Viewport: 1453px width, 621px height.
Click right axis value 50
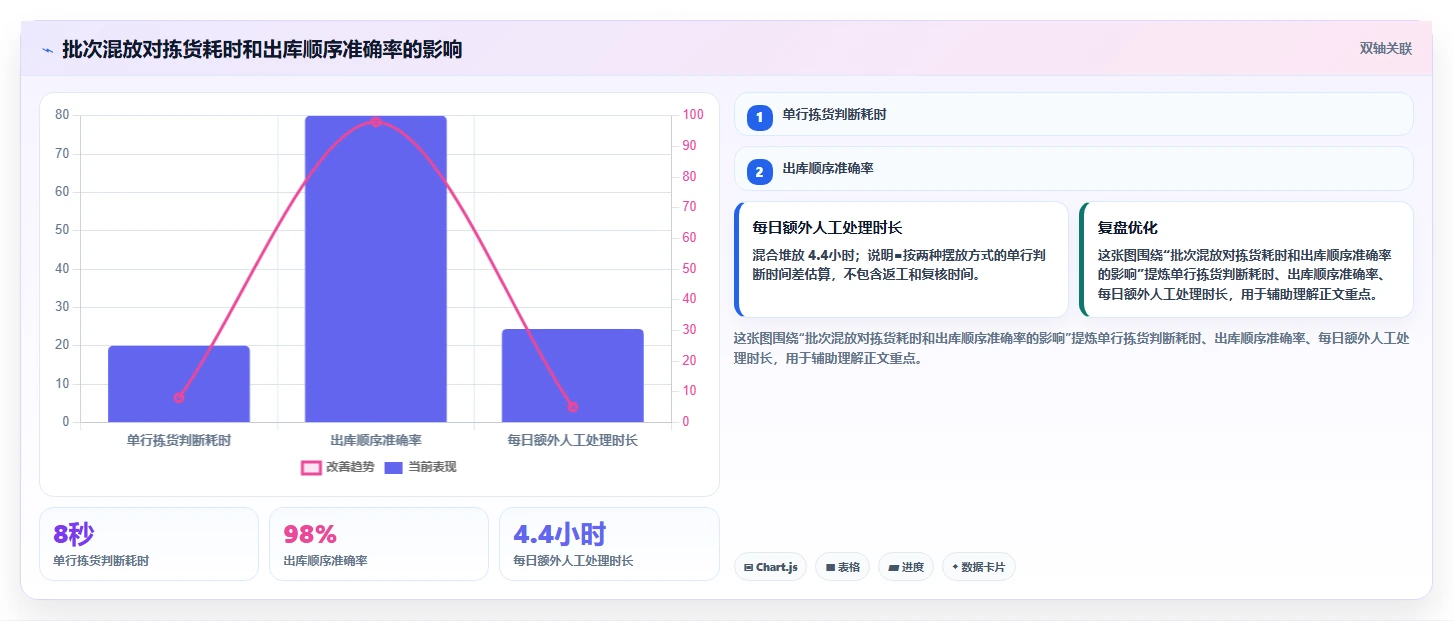click(690, 268)
